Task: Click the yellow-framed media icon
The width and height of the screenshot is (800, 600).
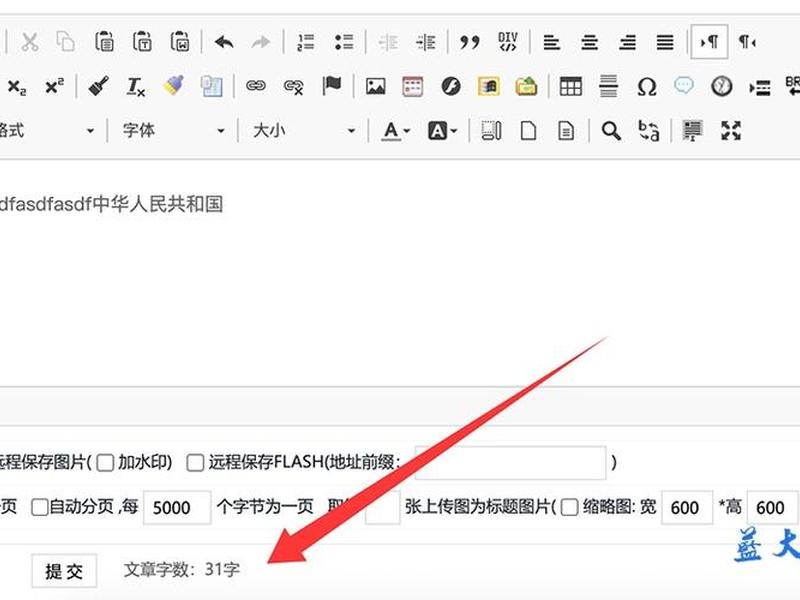Action: click(x=488, y=86)
